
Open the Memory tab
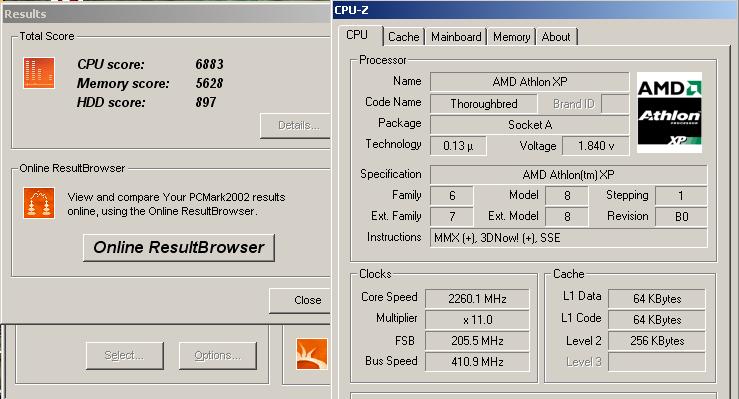coord(511,37)
